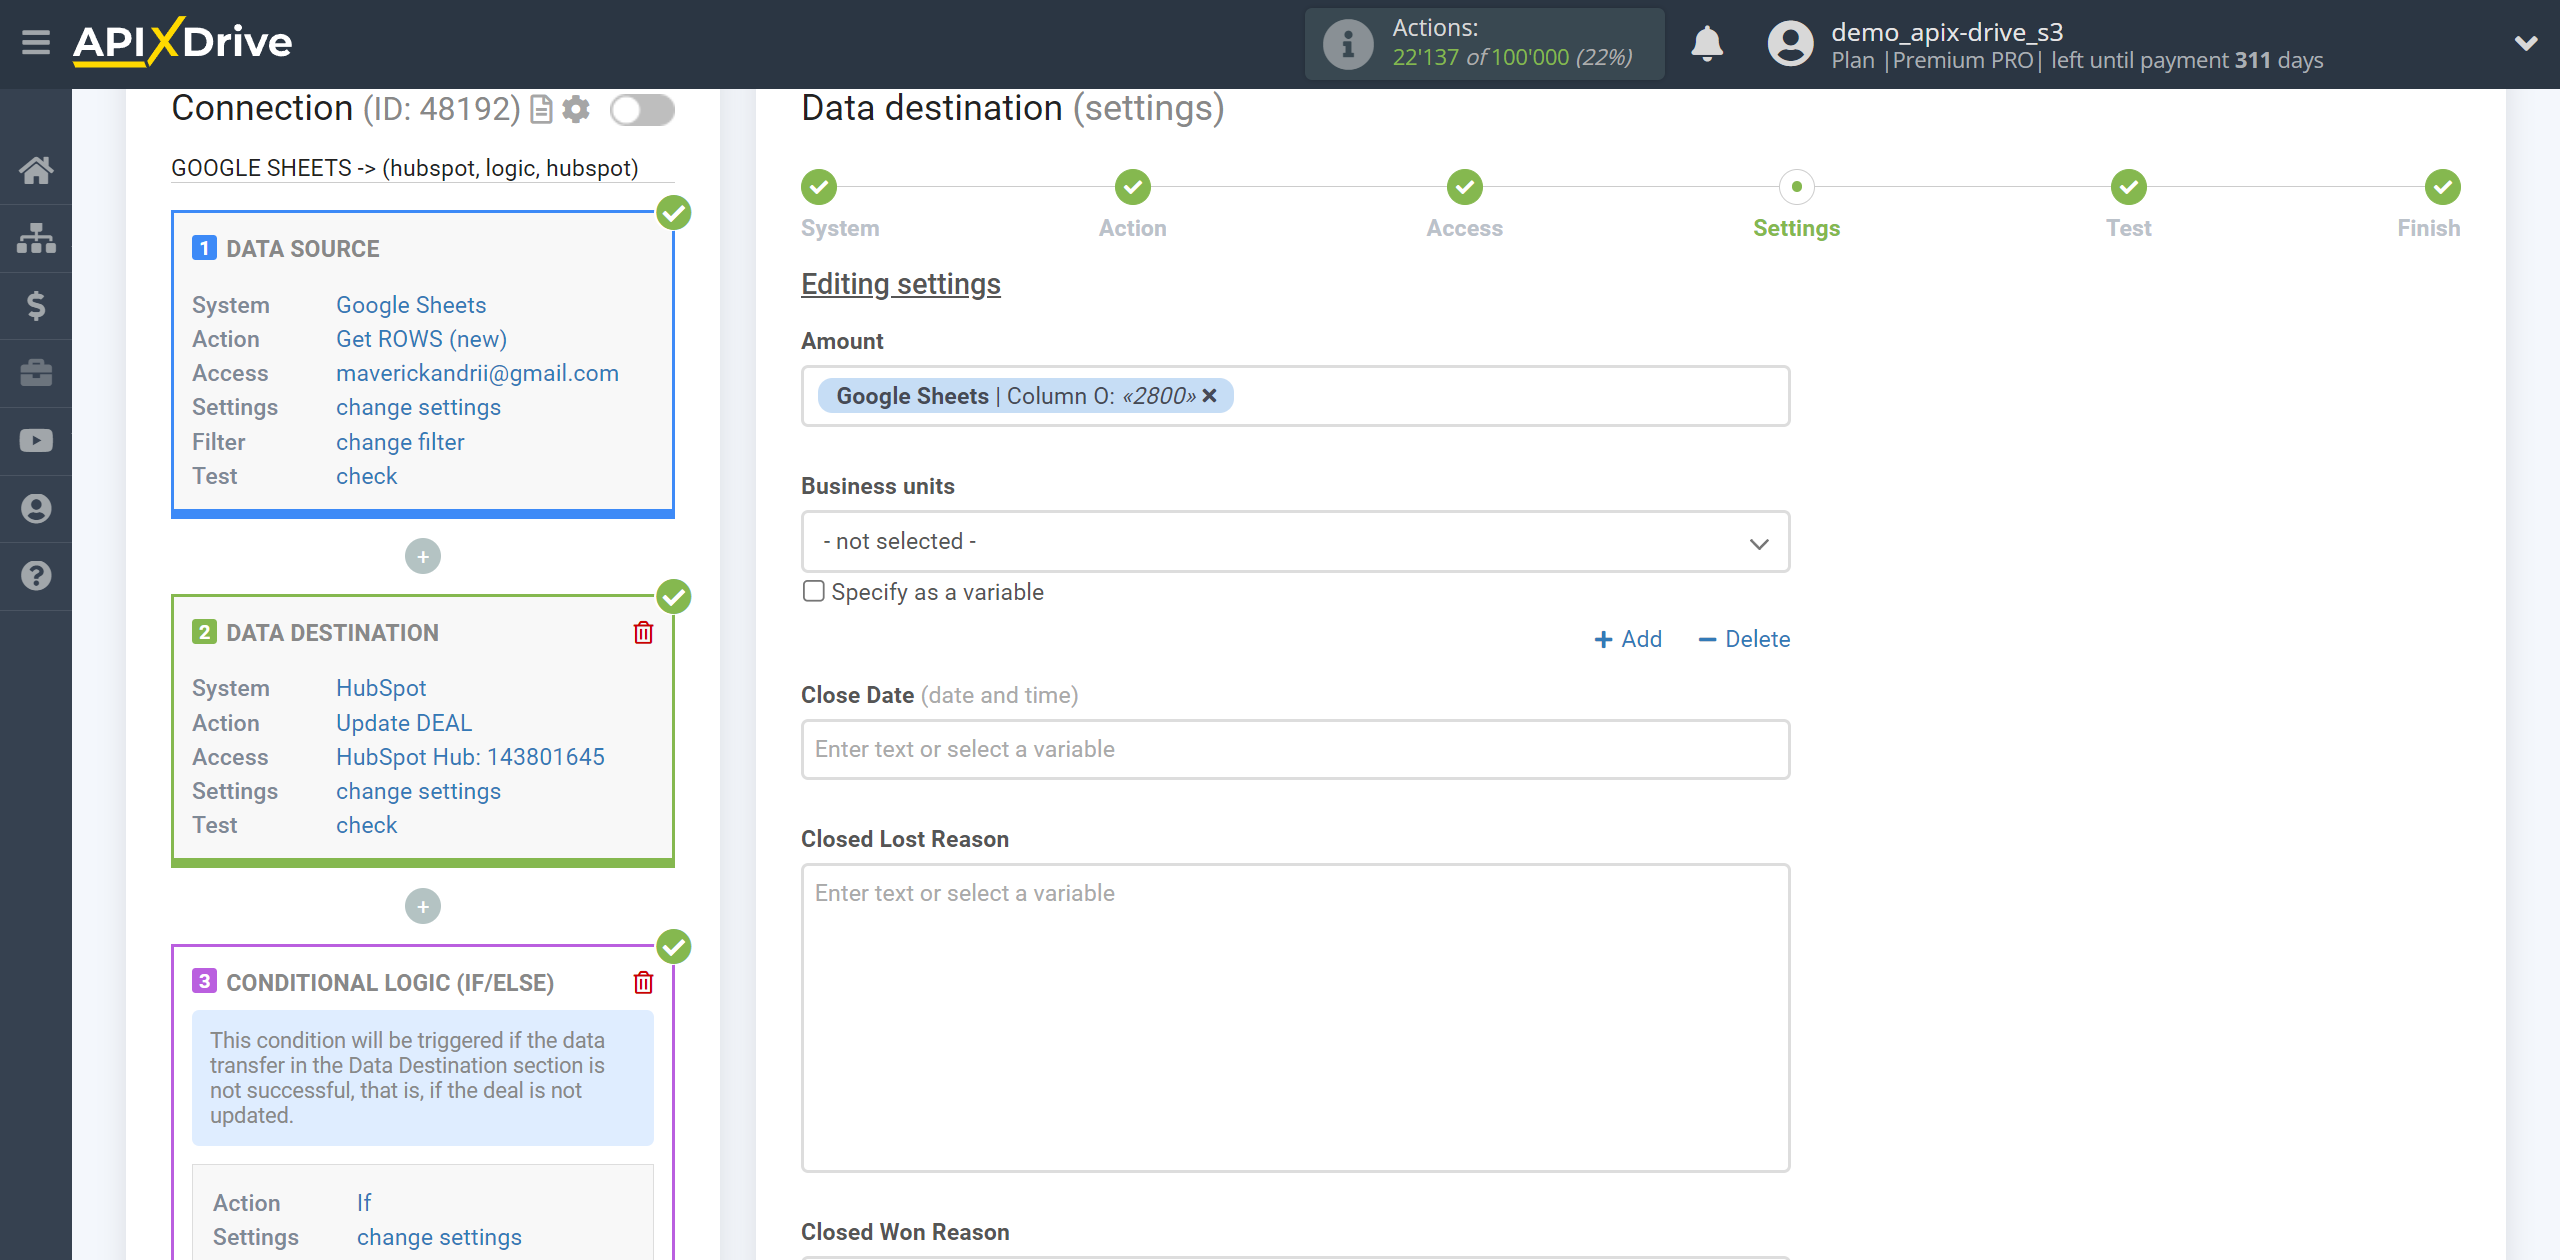Click Add business unit
The image size is (2560, 1260).
click(1628, 639)
